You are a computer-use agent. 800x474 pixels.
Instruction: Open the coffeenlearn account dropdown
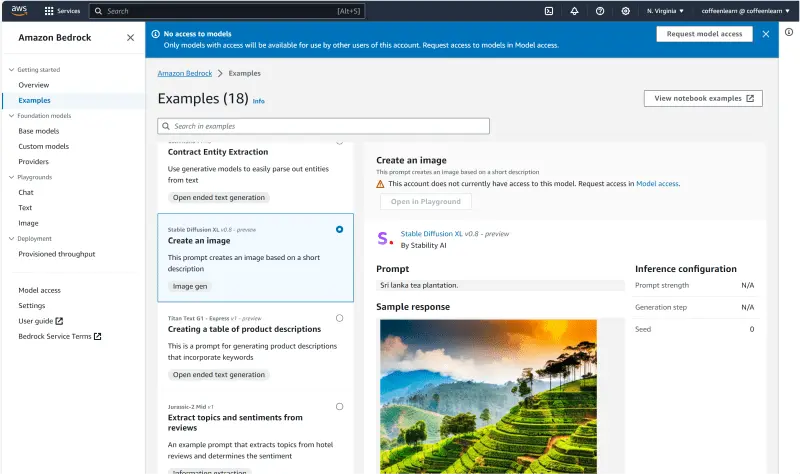[745, 11]
